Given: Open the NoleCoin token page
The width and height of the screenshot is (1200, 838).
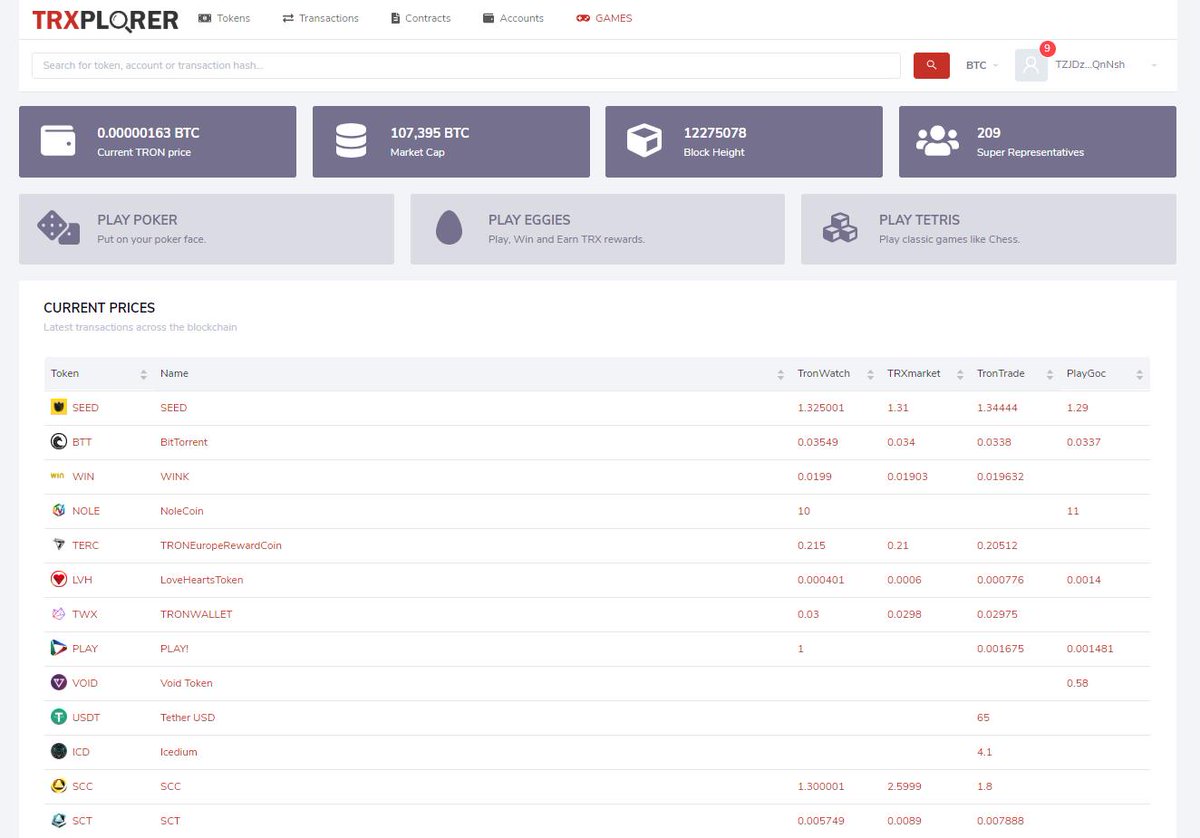Looking at the screenshot, I should click(180, 511).
